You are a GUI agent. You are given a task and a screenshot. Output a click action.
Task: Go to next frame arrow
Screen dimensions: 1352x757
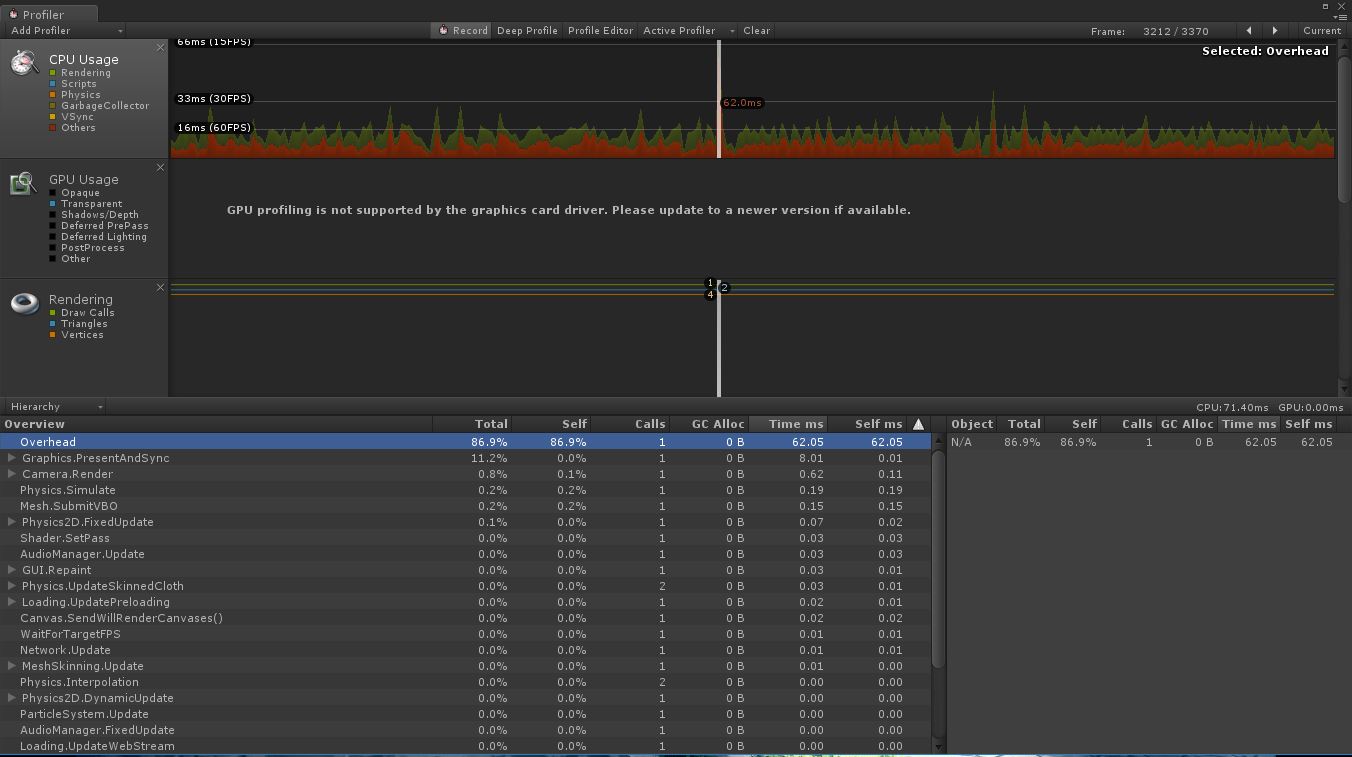(x=1274, y=31)
